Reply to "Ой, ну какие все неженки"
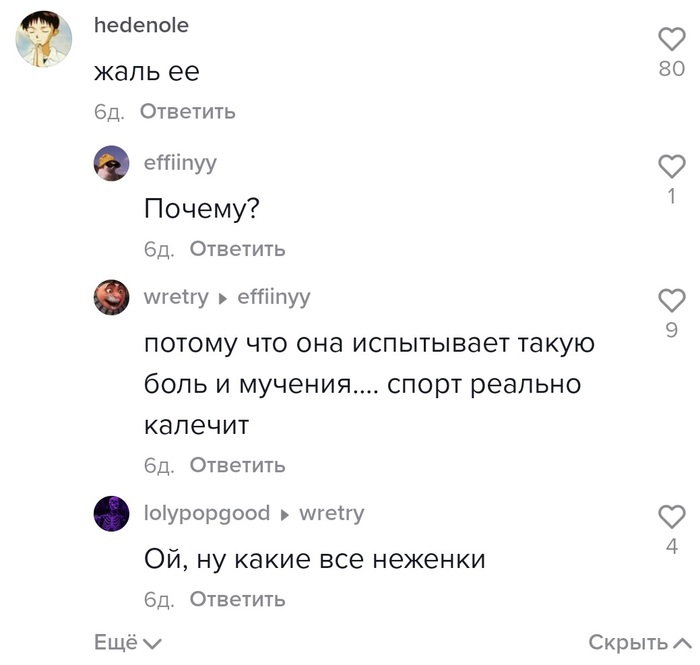The height and width of the screenshot is (665, 700). tap(237, 599)
